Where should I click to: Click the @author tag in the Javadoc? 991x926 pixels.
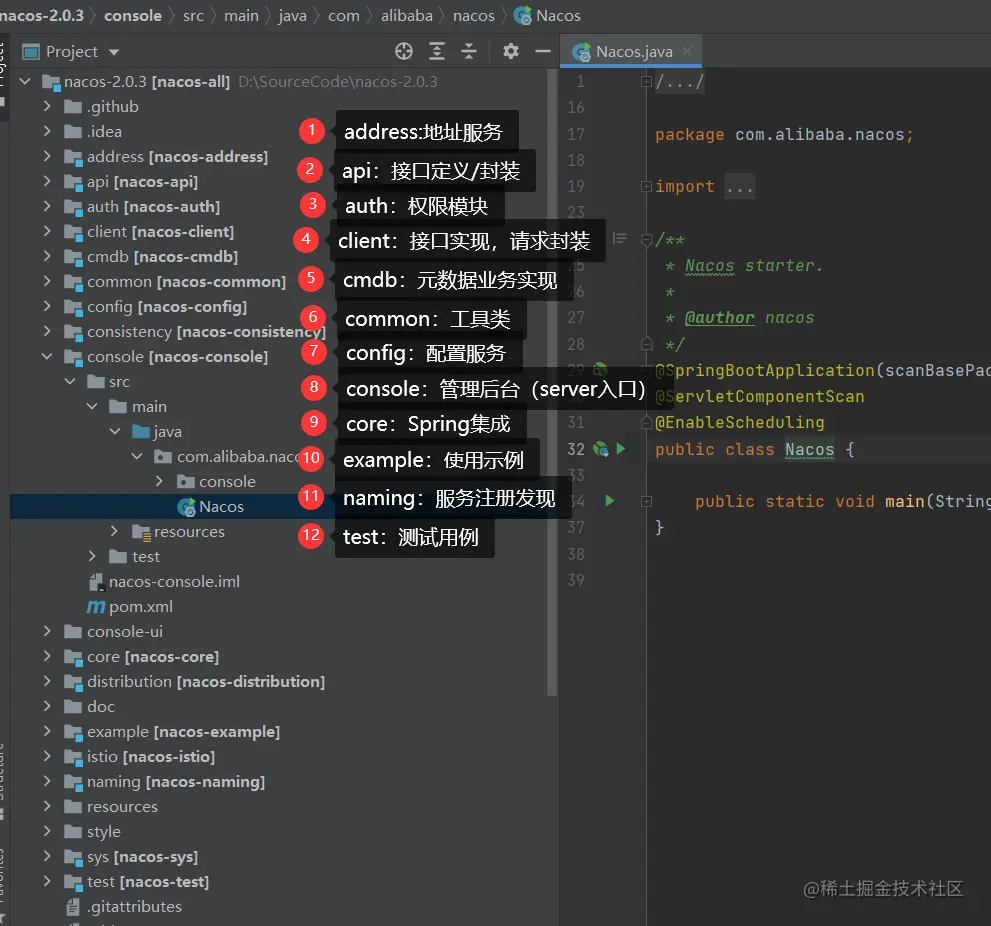pyautogui.click(x=719, y=317)
